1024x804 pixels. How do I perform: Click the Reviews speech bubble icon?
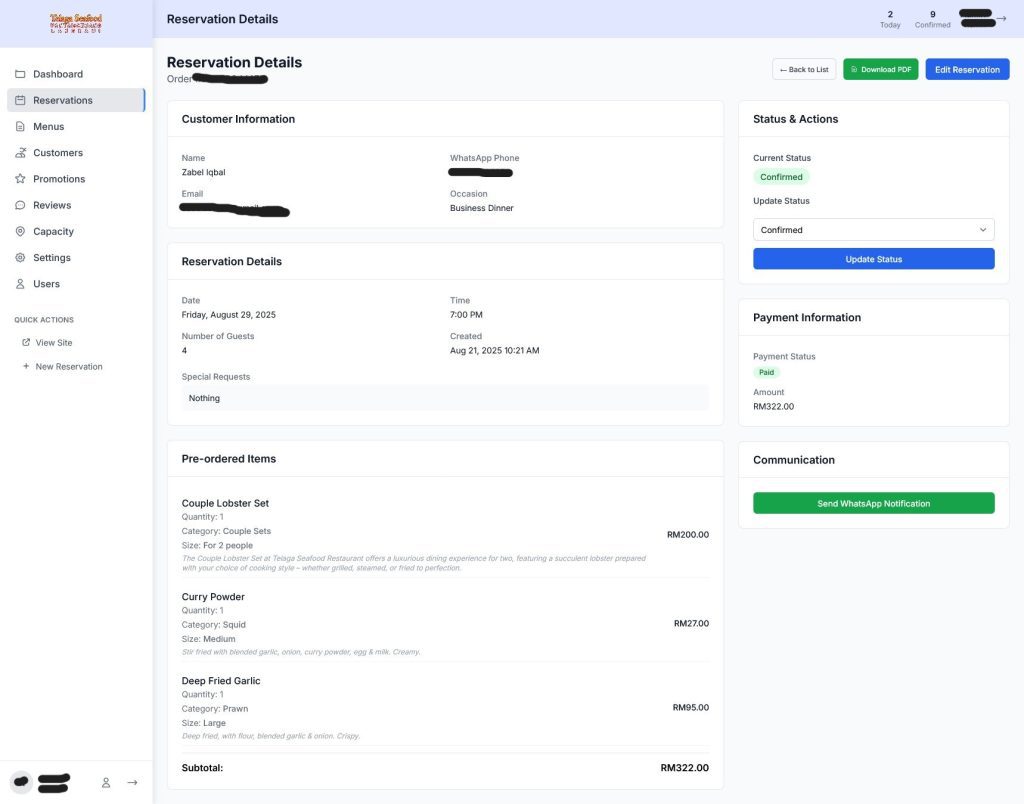[x=20, y=205]
